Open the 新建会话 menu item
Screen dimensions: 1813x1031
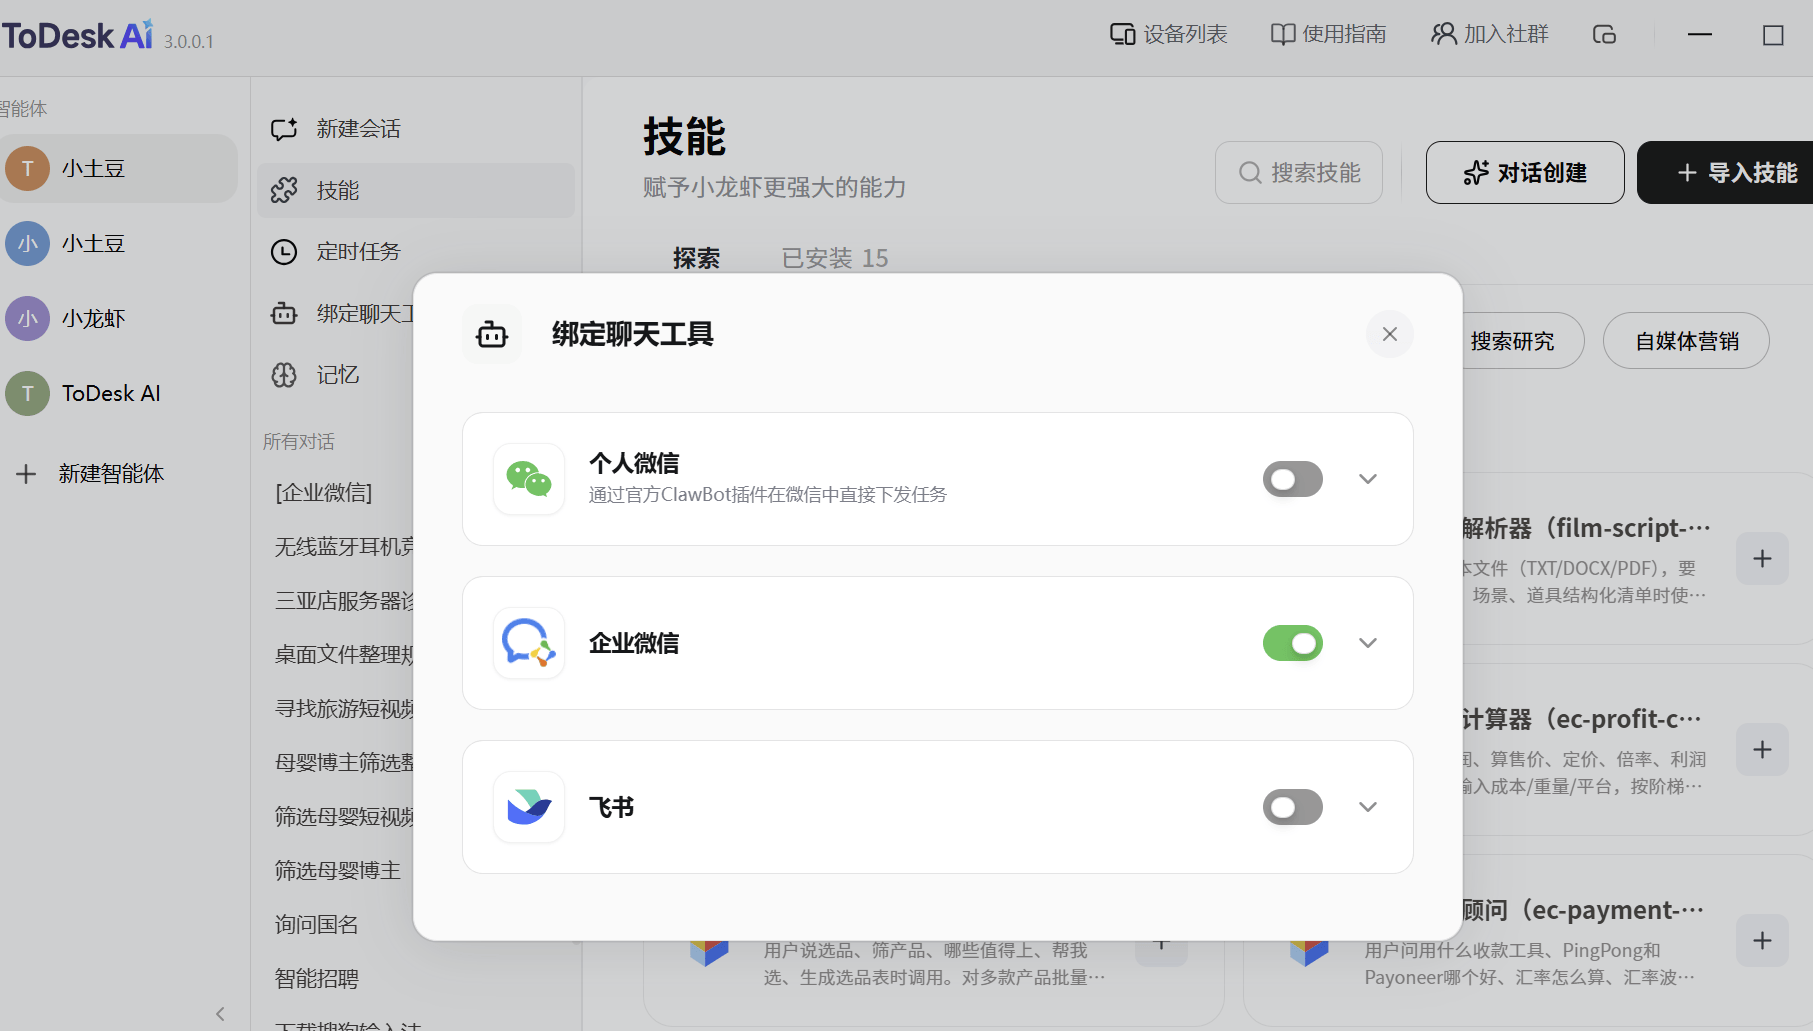point(416,129)
